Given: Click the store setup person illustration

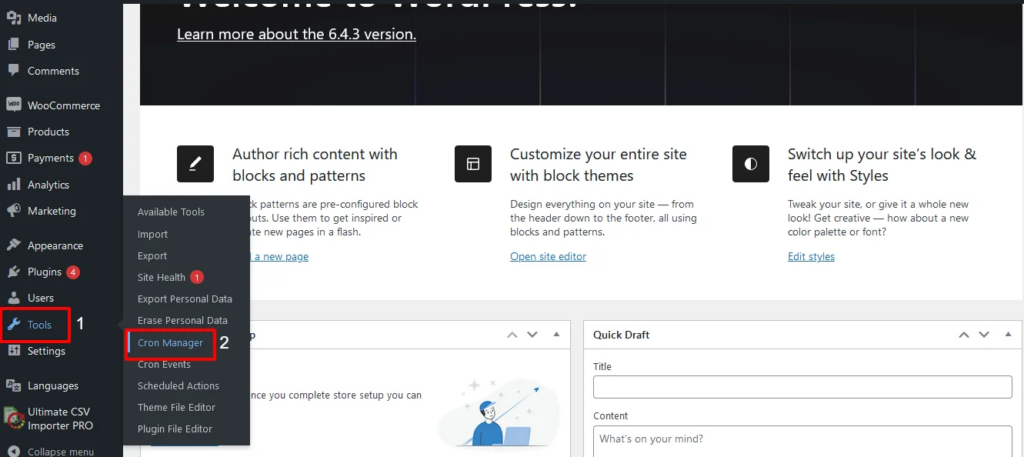Looking at the screenshot, I should point(501,414).
